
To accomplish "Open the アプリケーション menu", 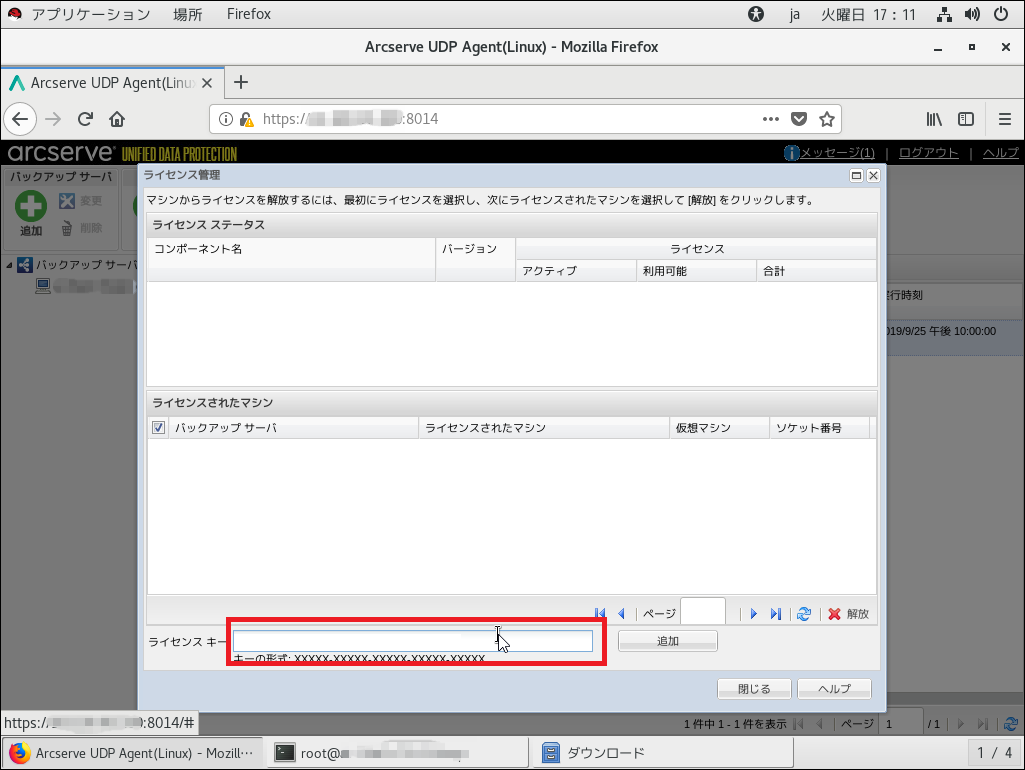I will (x=91, y=14).
